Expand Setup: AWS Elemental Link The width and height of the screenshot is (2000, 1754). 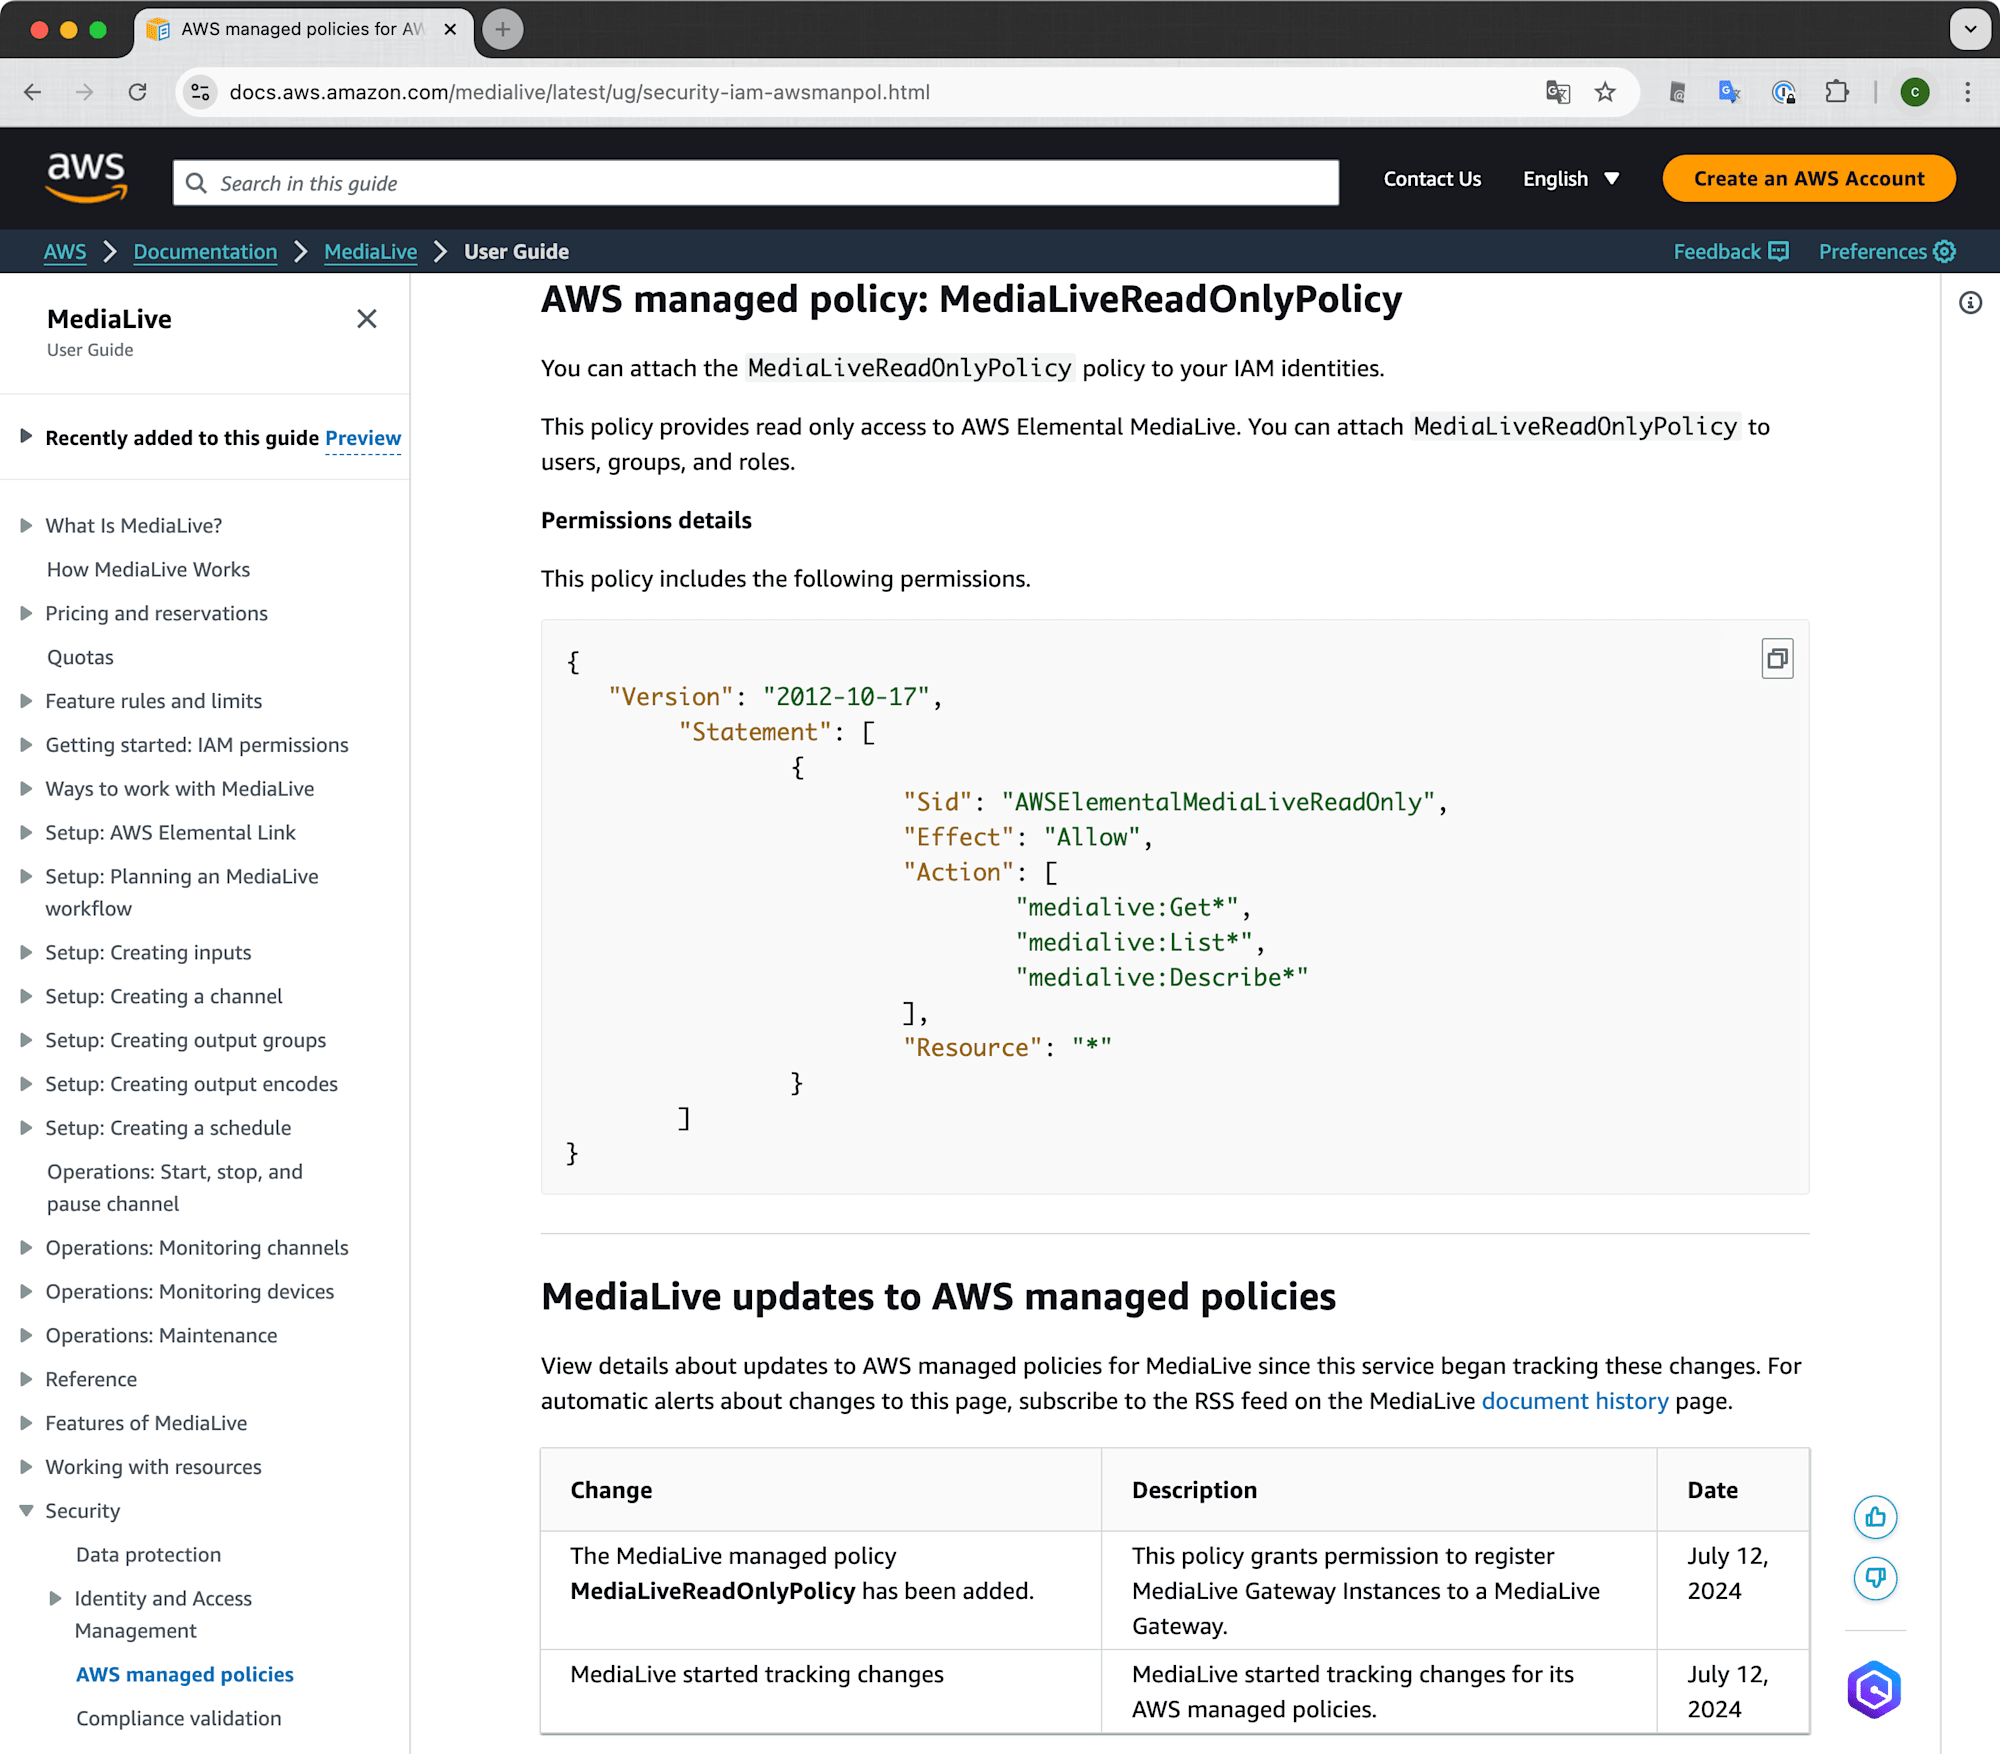[26, 833]
